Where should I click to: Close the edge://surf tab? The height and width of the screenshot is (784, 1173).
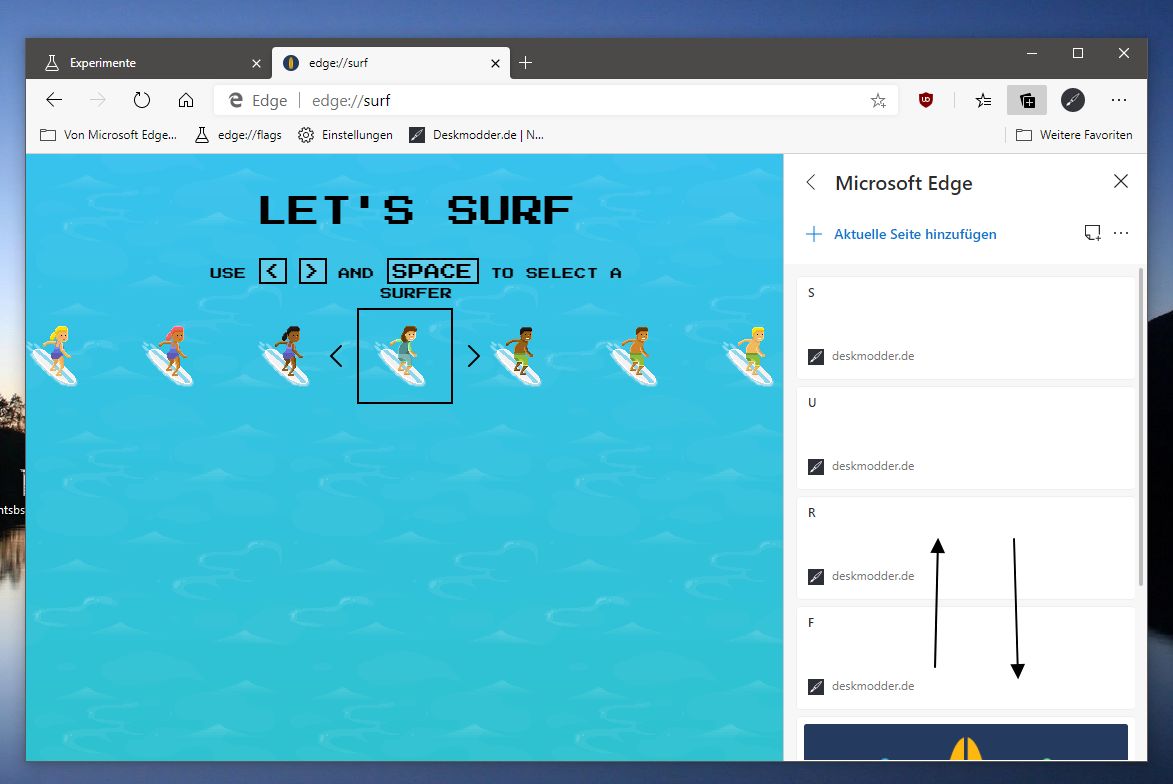[x=495, y=64]
